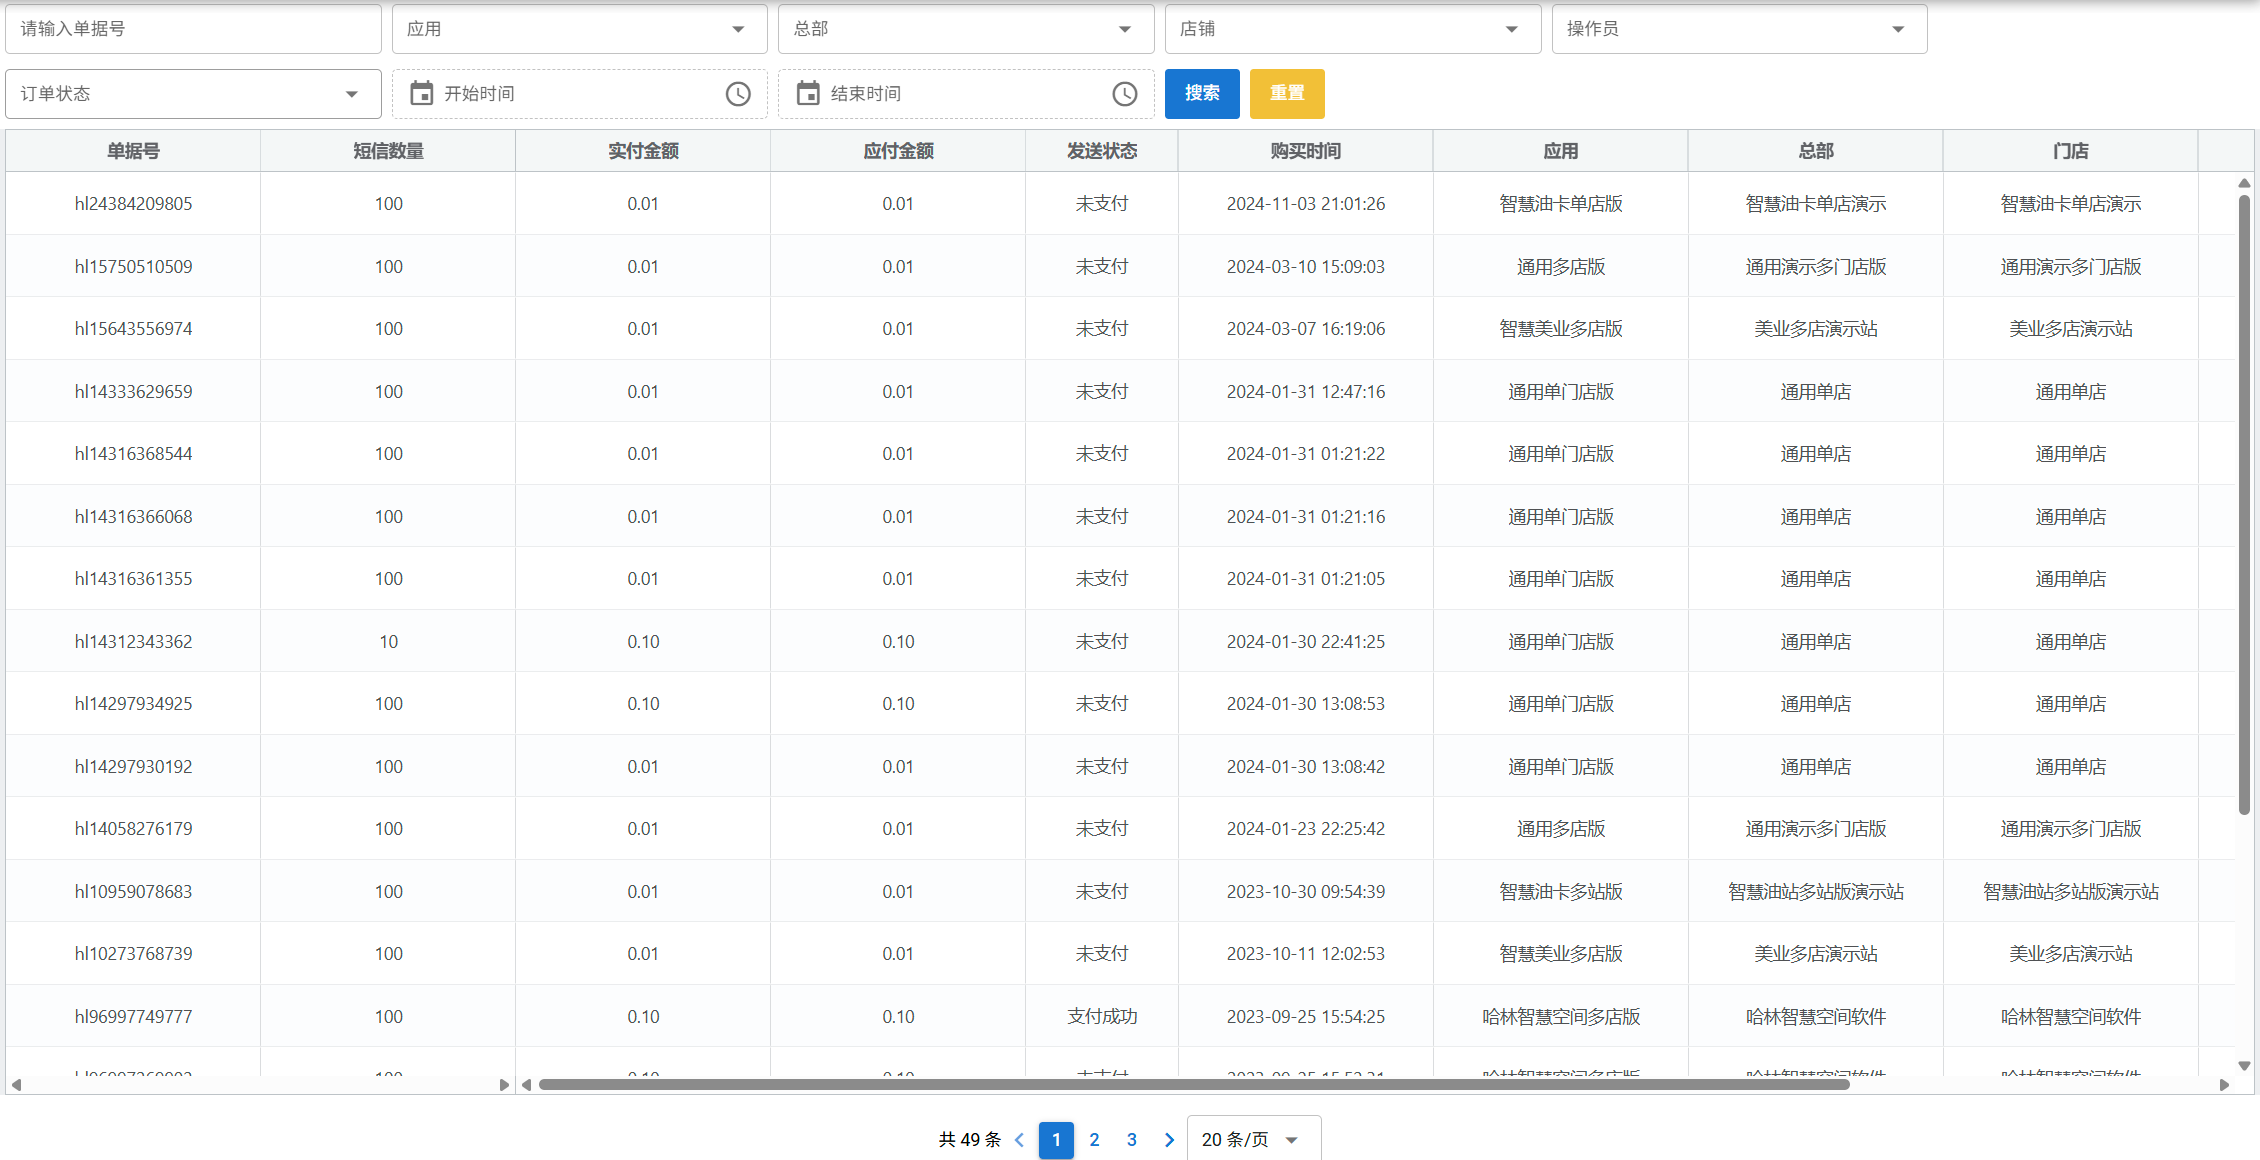
Task: Select order hl10959078683
Action: point(133,892)
